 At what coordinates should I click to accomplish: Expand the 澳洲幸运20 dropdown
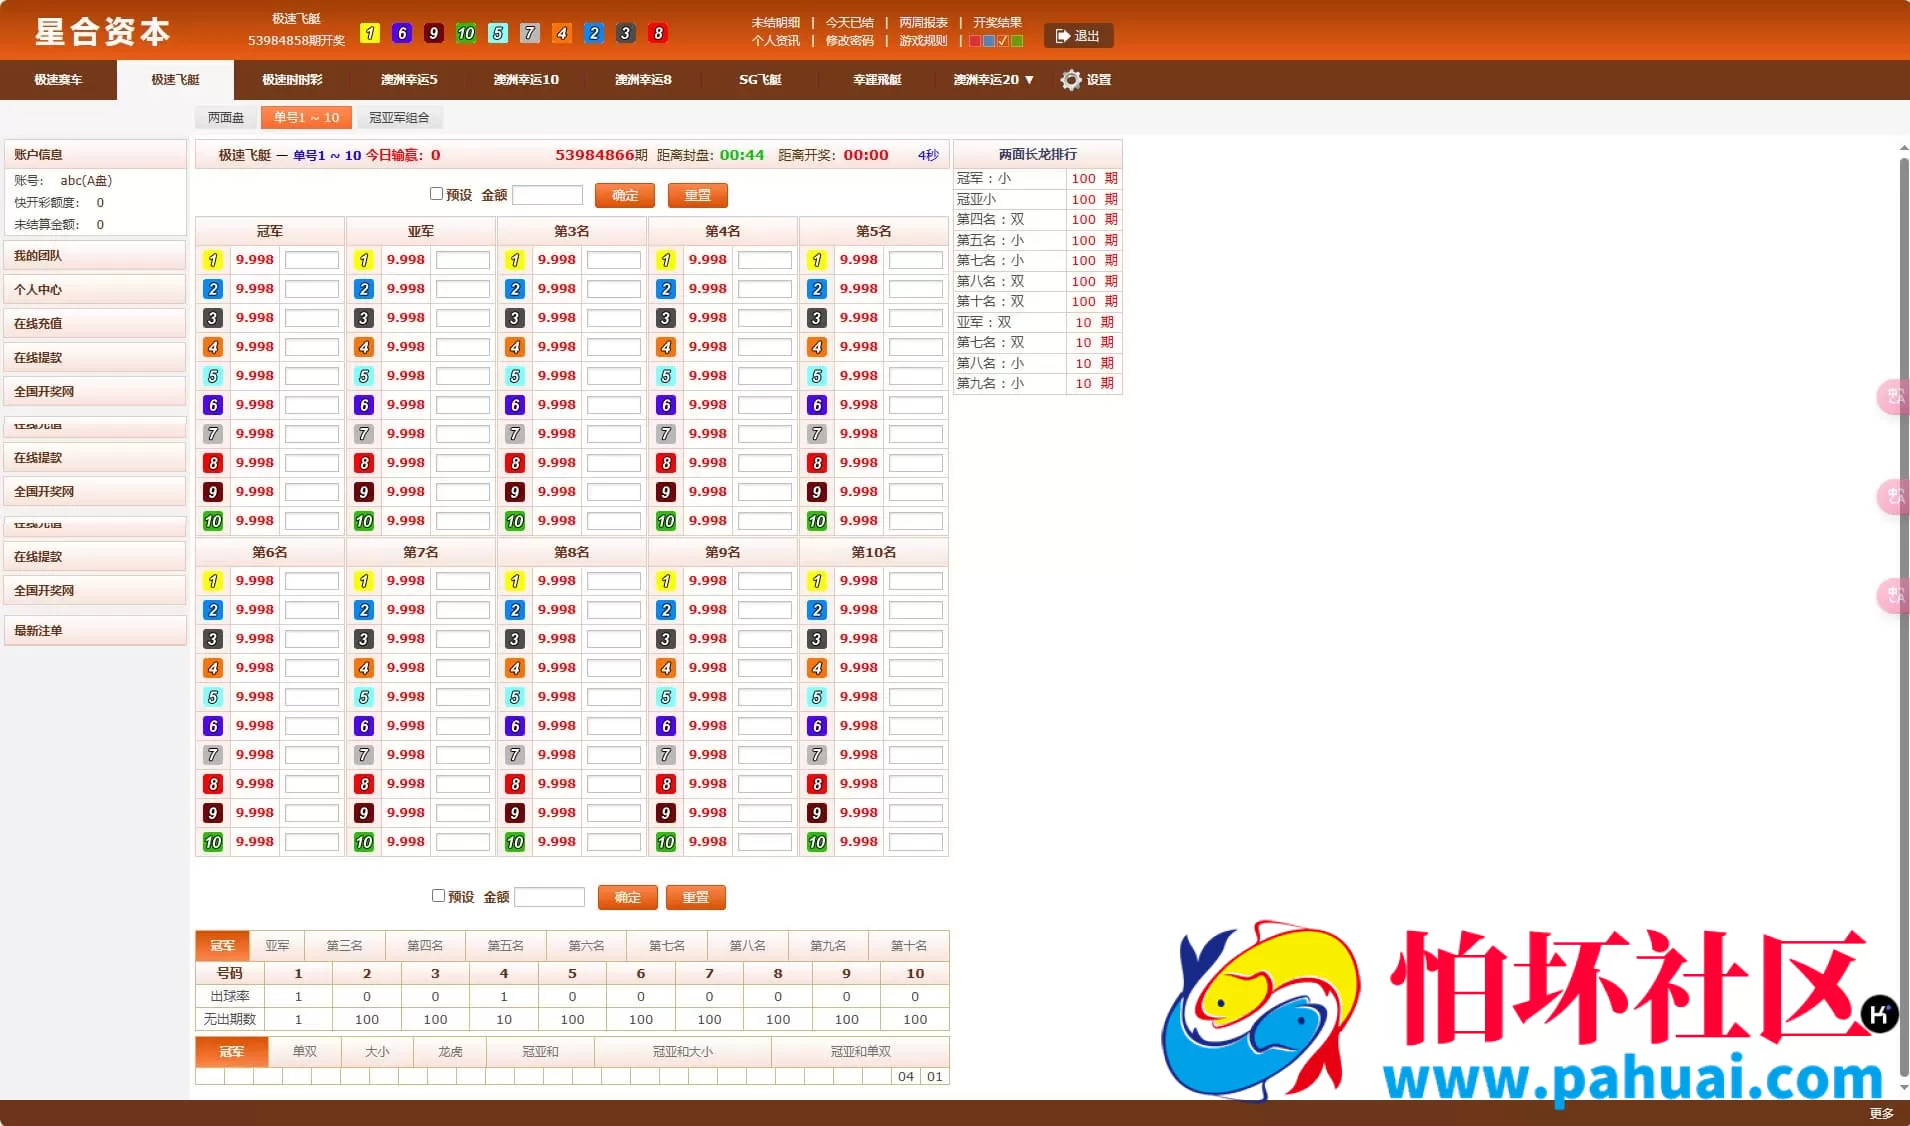[x=991, y=80]
